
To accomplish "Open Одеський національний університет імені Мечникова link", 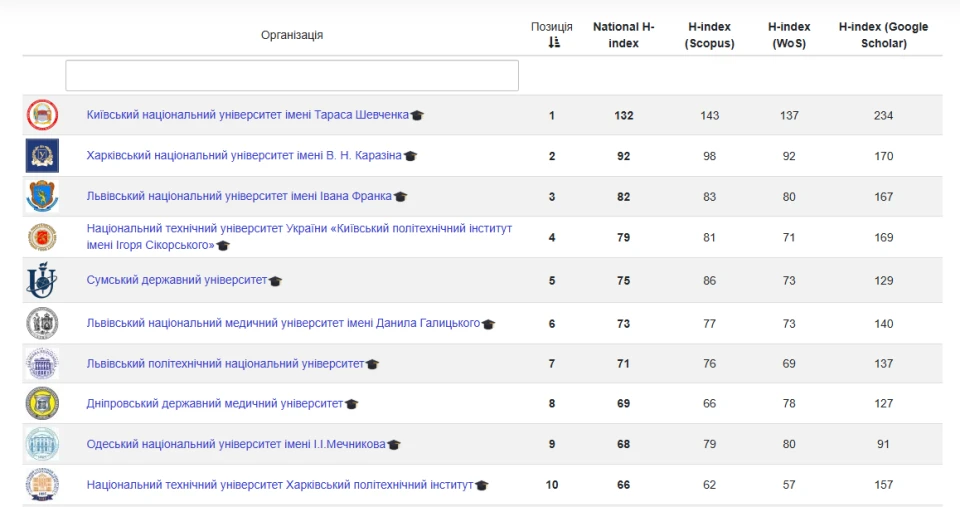I will click(x=236, y=444).
